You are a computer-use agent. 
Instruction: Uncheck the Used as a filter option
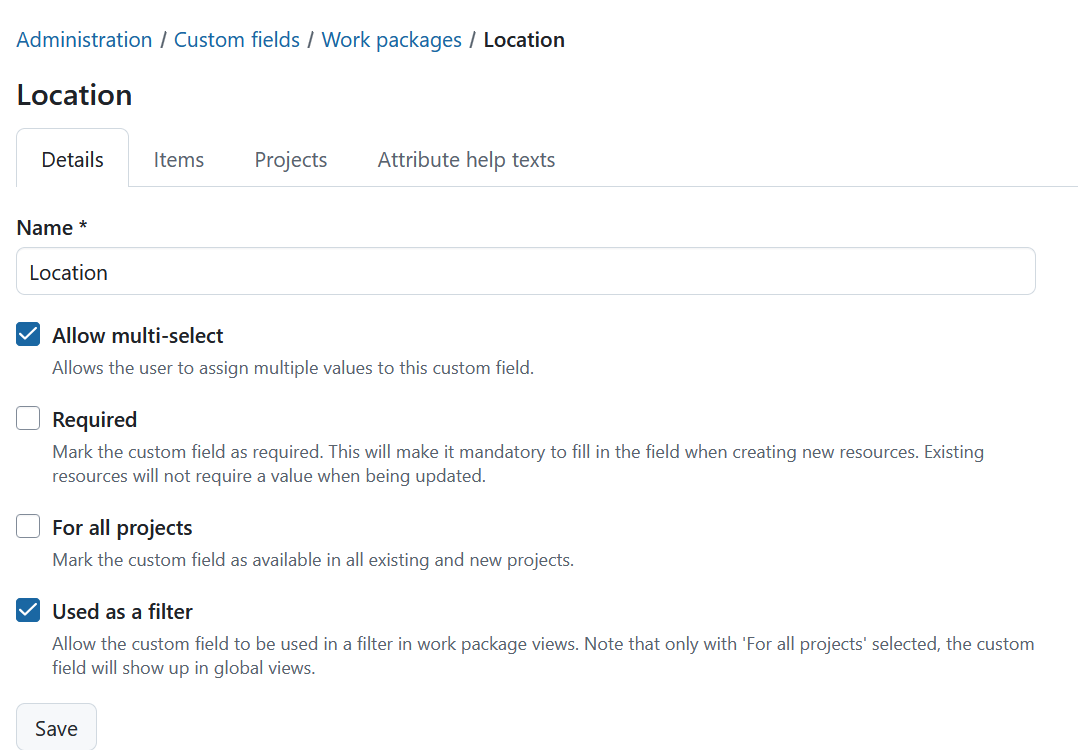[x=27, y=609]
